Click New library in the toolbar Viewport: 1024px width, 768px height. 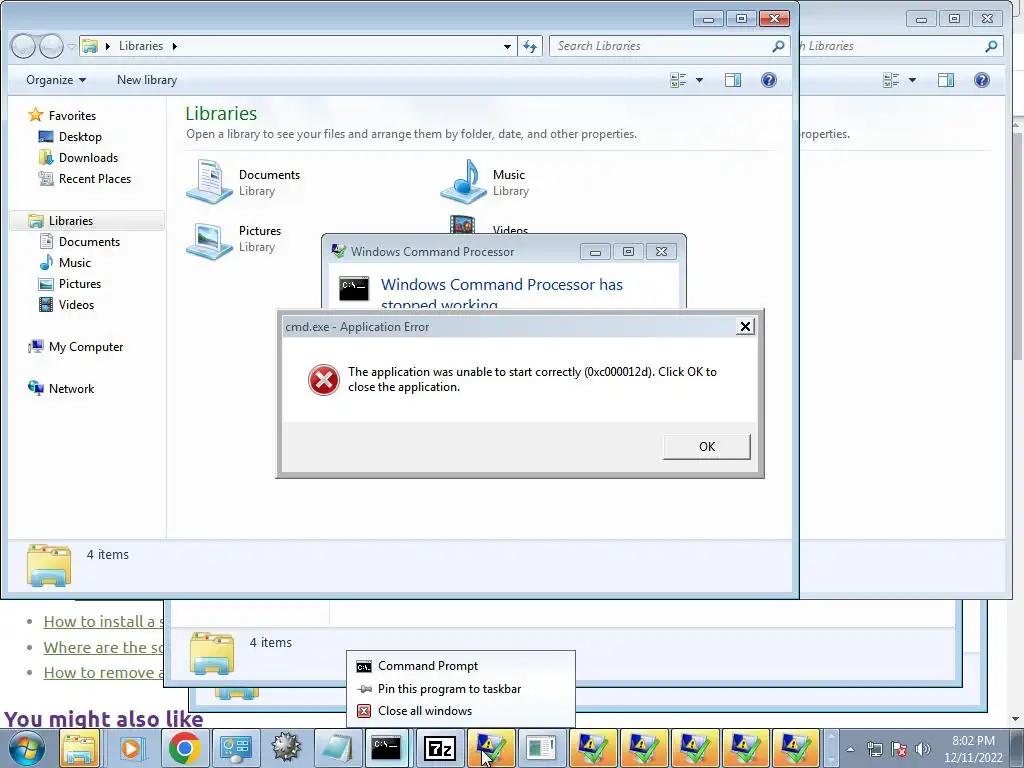pos(147,80)
